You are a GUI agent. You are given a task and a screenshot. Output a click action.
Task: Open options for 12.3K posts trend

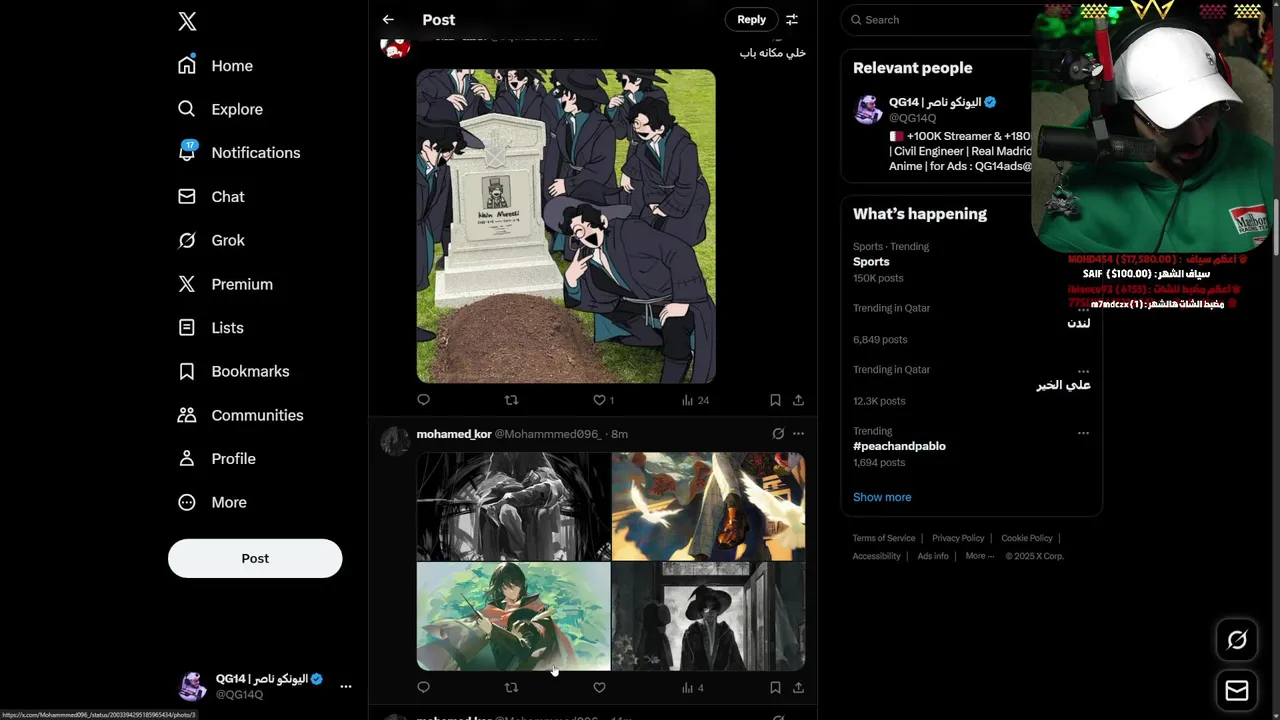(x=1083, y=371)
